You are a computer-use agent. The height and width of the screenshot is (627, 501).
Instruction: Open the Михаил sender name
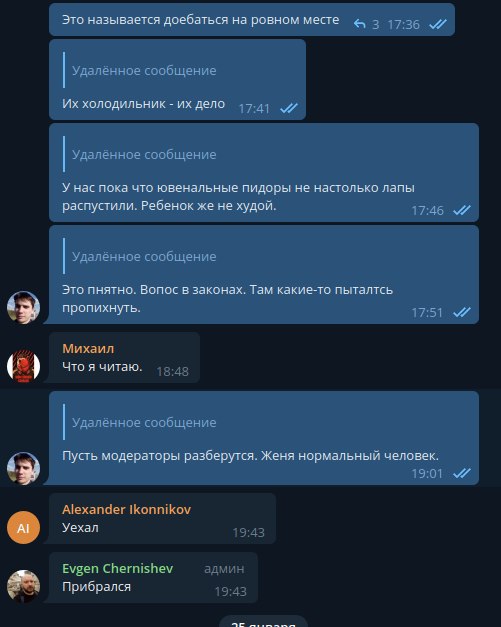(88, 348)
